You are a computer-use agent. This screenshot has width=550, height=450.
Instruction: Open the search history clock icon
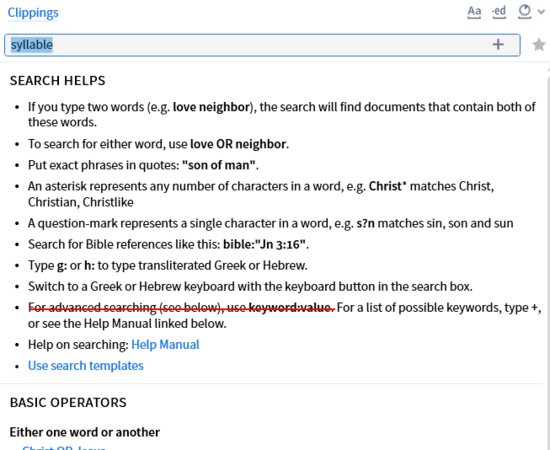(x=524, y=12)
